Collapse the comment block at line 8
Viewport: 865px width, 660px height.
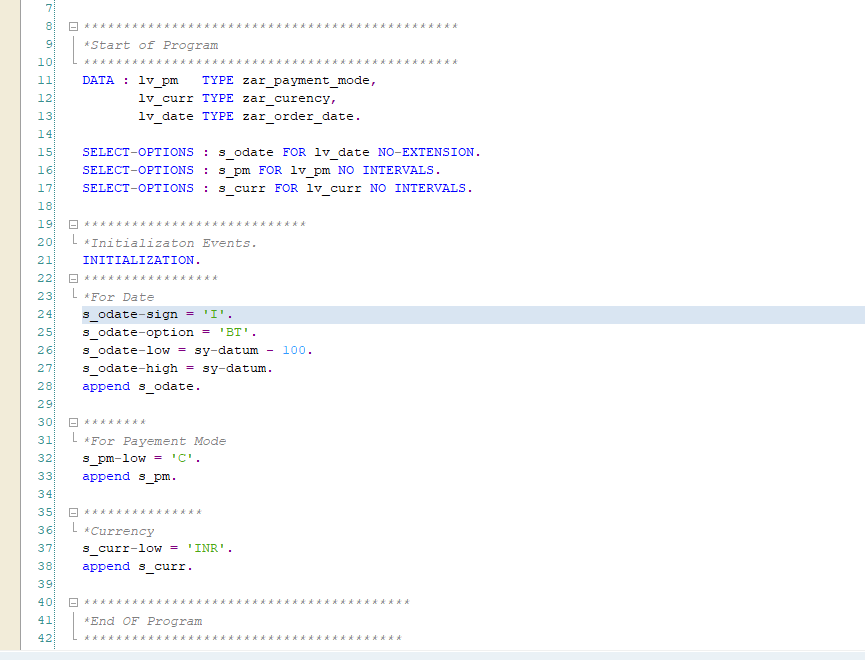click(73, 26)
